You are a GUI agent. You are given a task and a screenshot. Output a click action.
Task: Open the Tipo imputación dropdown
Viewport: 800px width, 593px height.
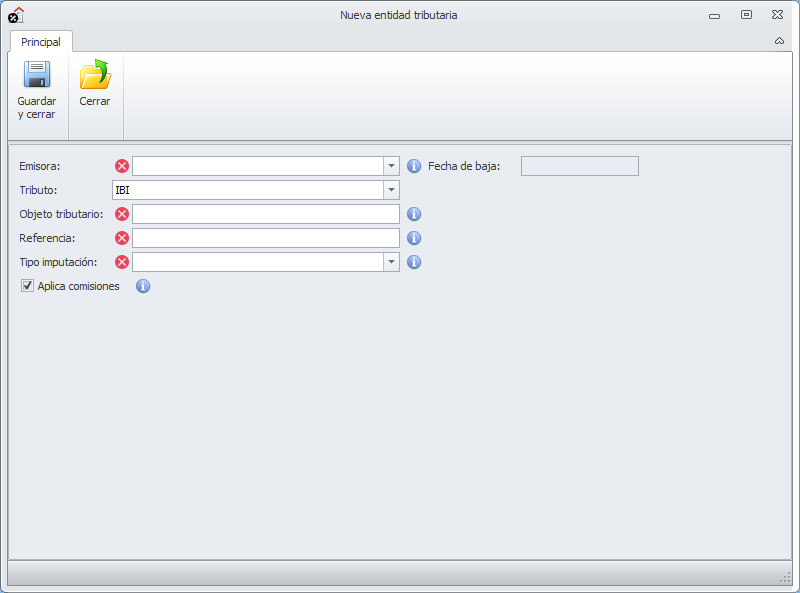(391, 262)
